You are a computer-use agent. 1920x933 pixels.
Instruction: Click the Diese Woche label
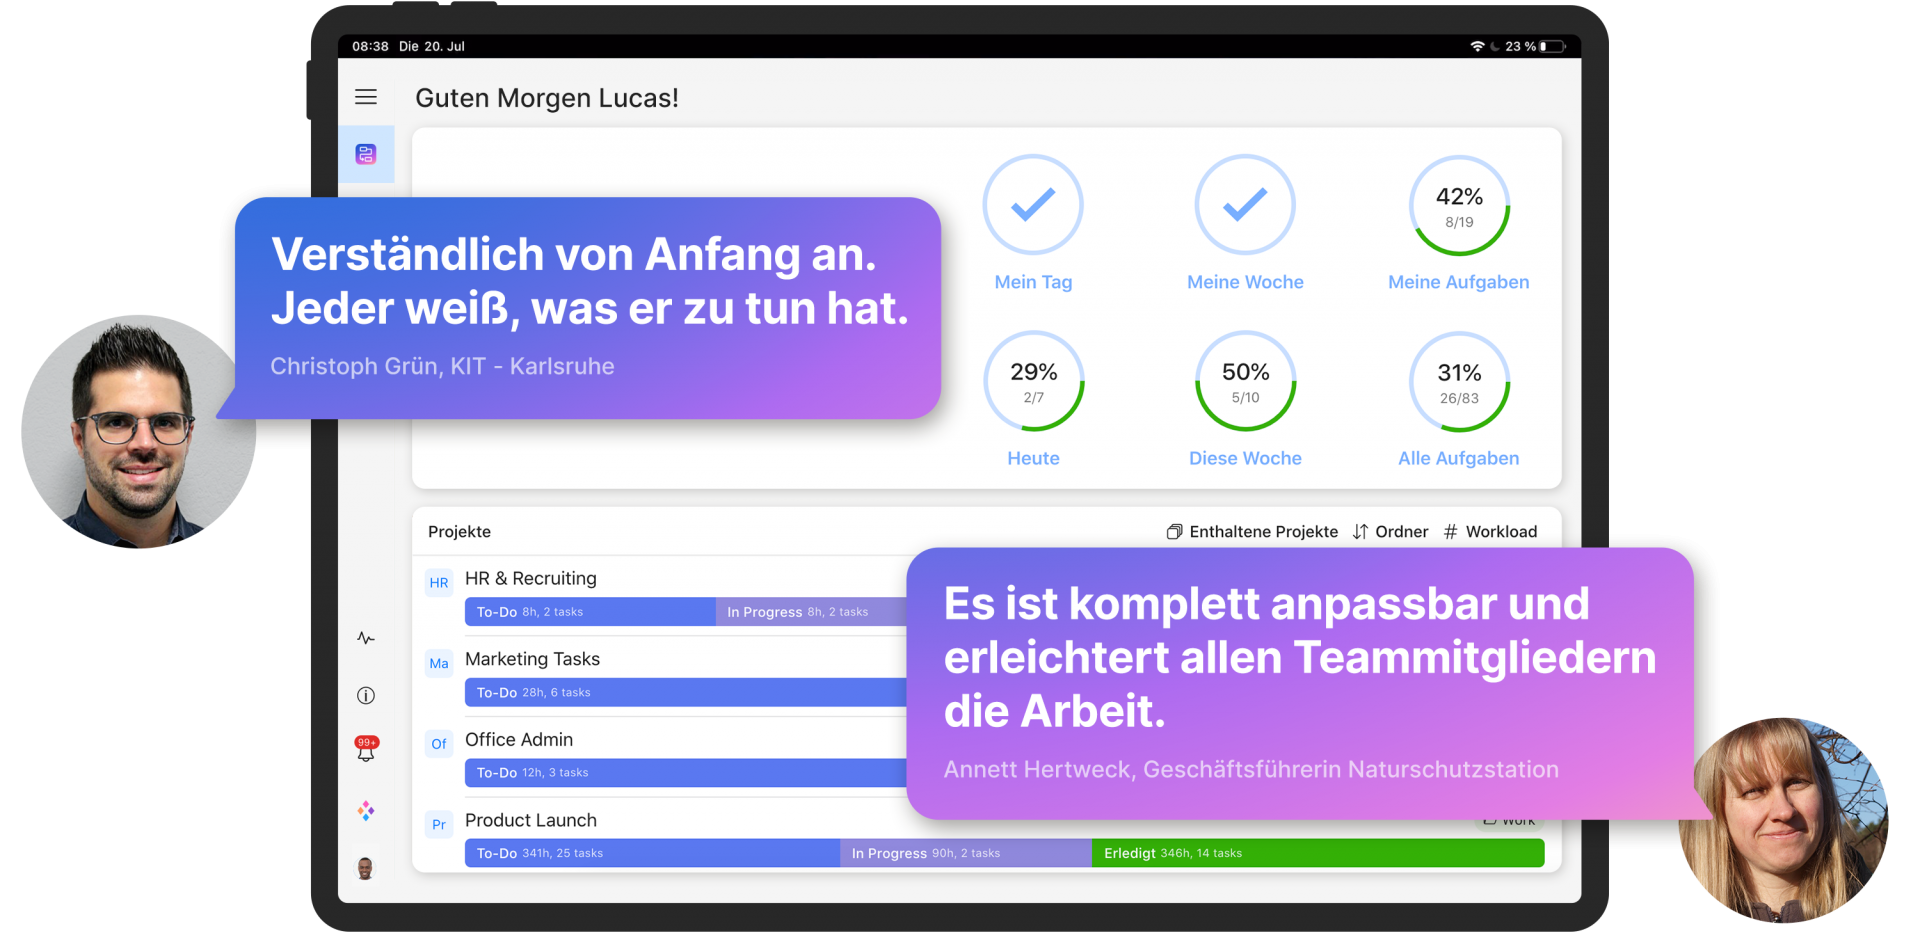pos(1245,458)
